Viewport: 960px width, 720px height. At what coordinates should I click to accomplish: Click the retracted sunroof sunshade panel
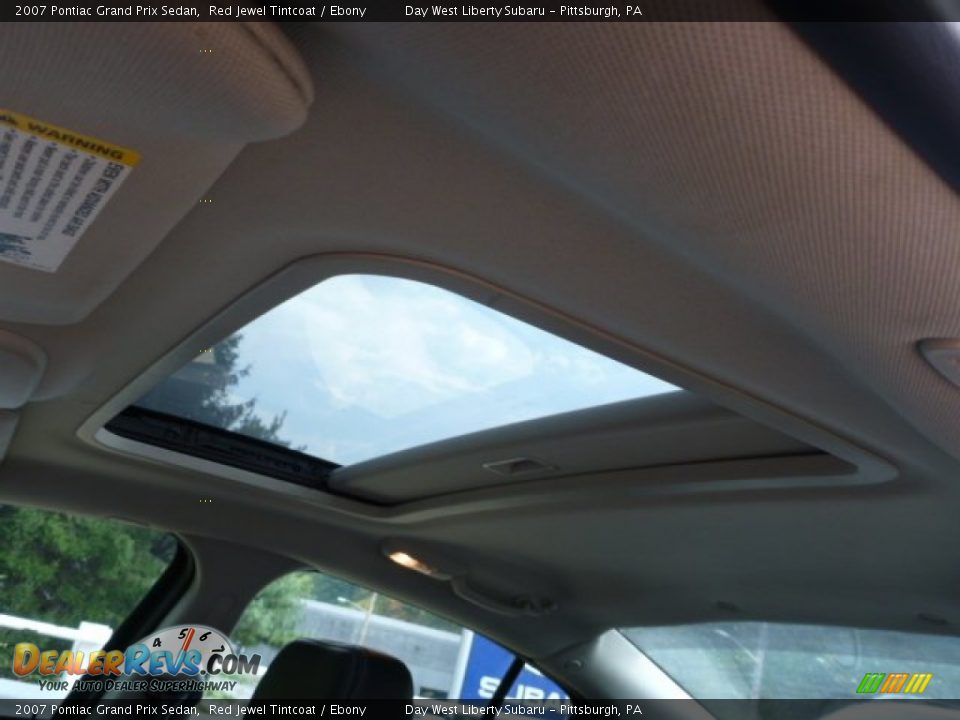(580, 450)
